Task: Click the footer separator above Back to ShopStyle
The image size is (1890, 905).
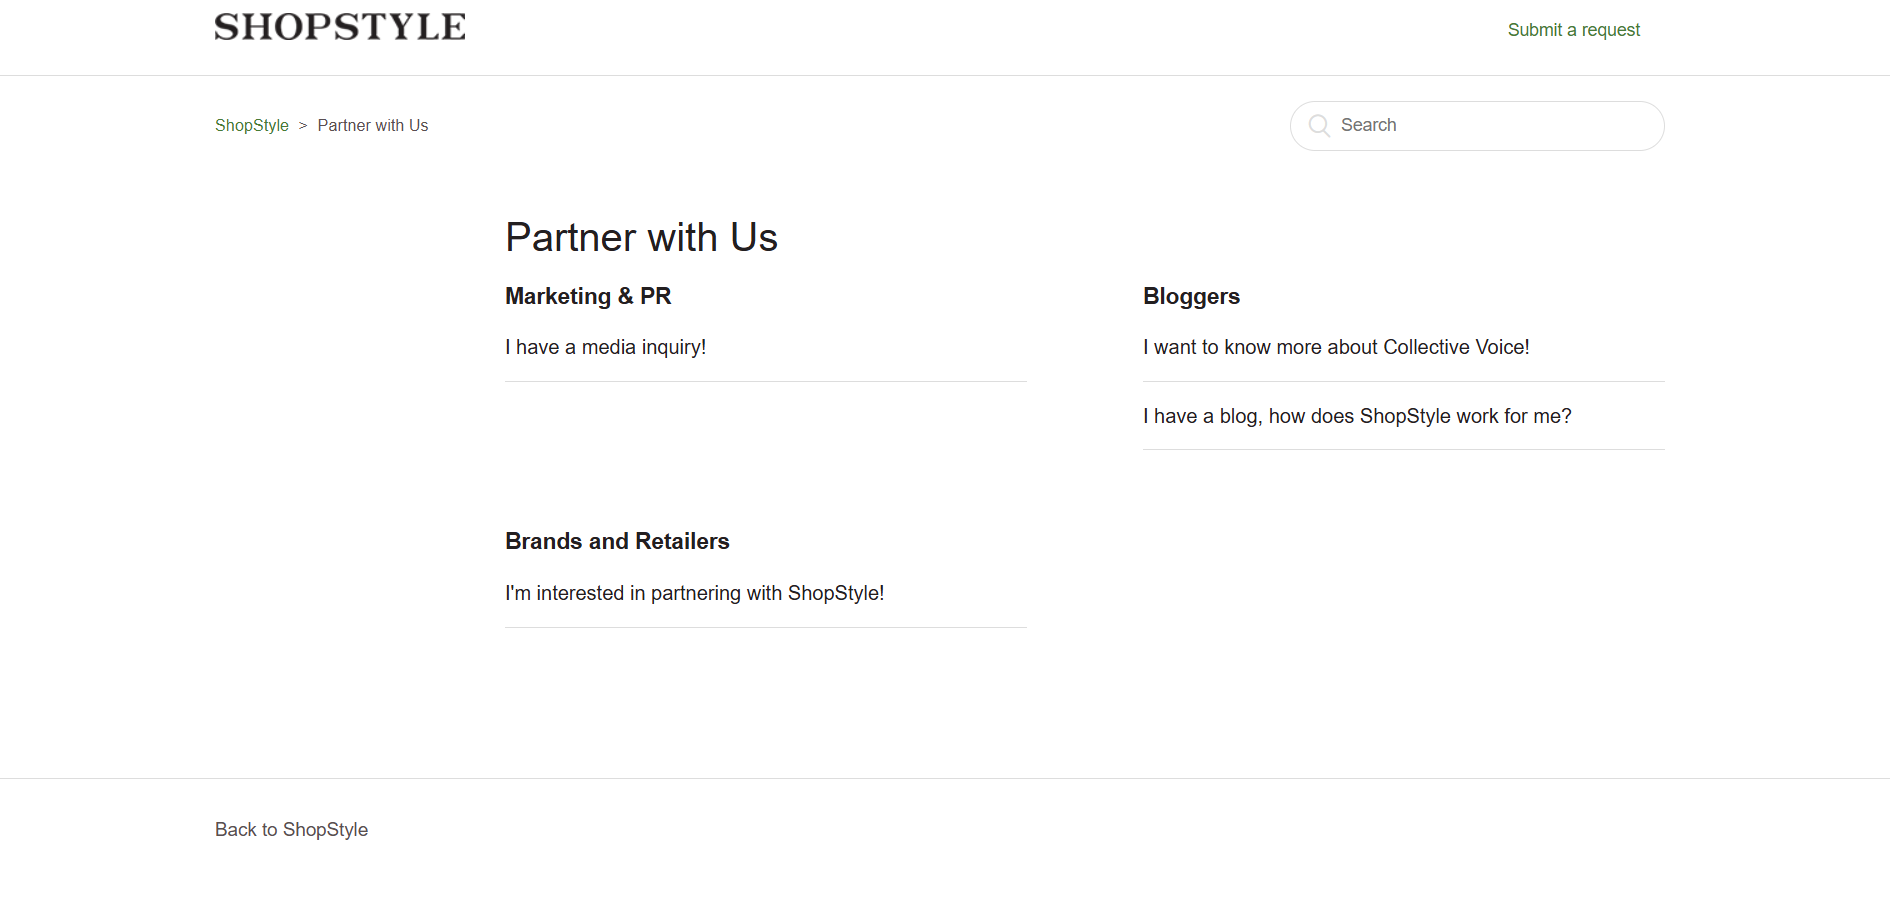Action: pyautogui.click(x=944, y=778)
